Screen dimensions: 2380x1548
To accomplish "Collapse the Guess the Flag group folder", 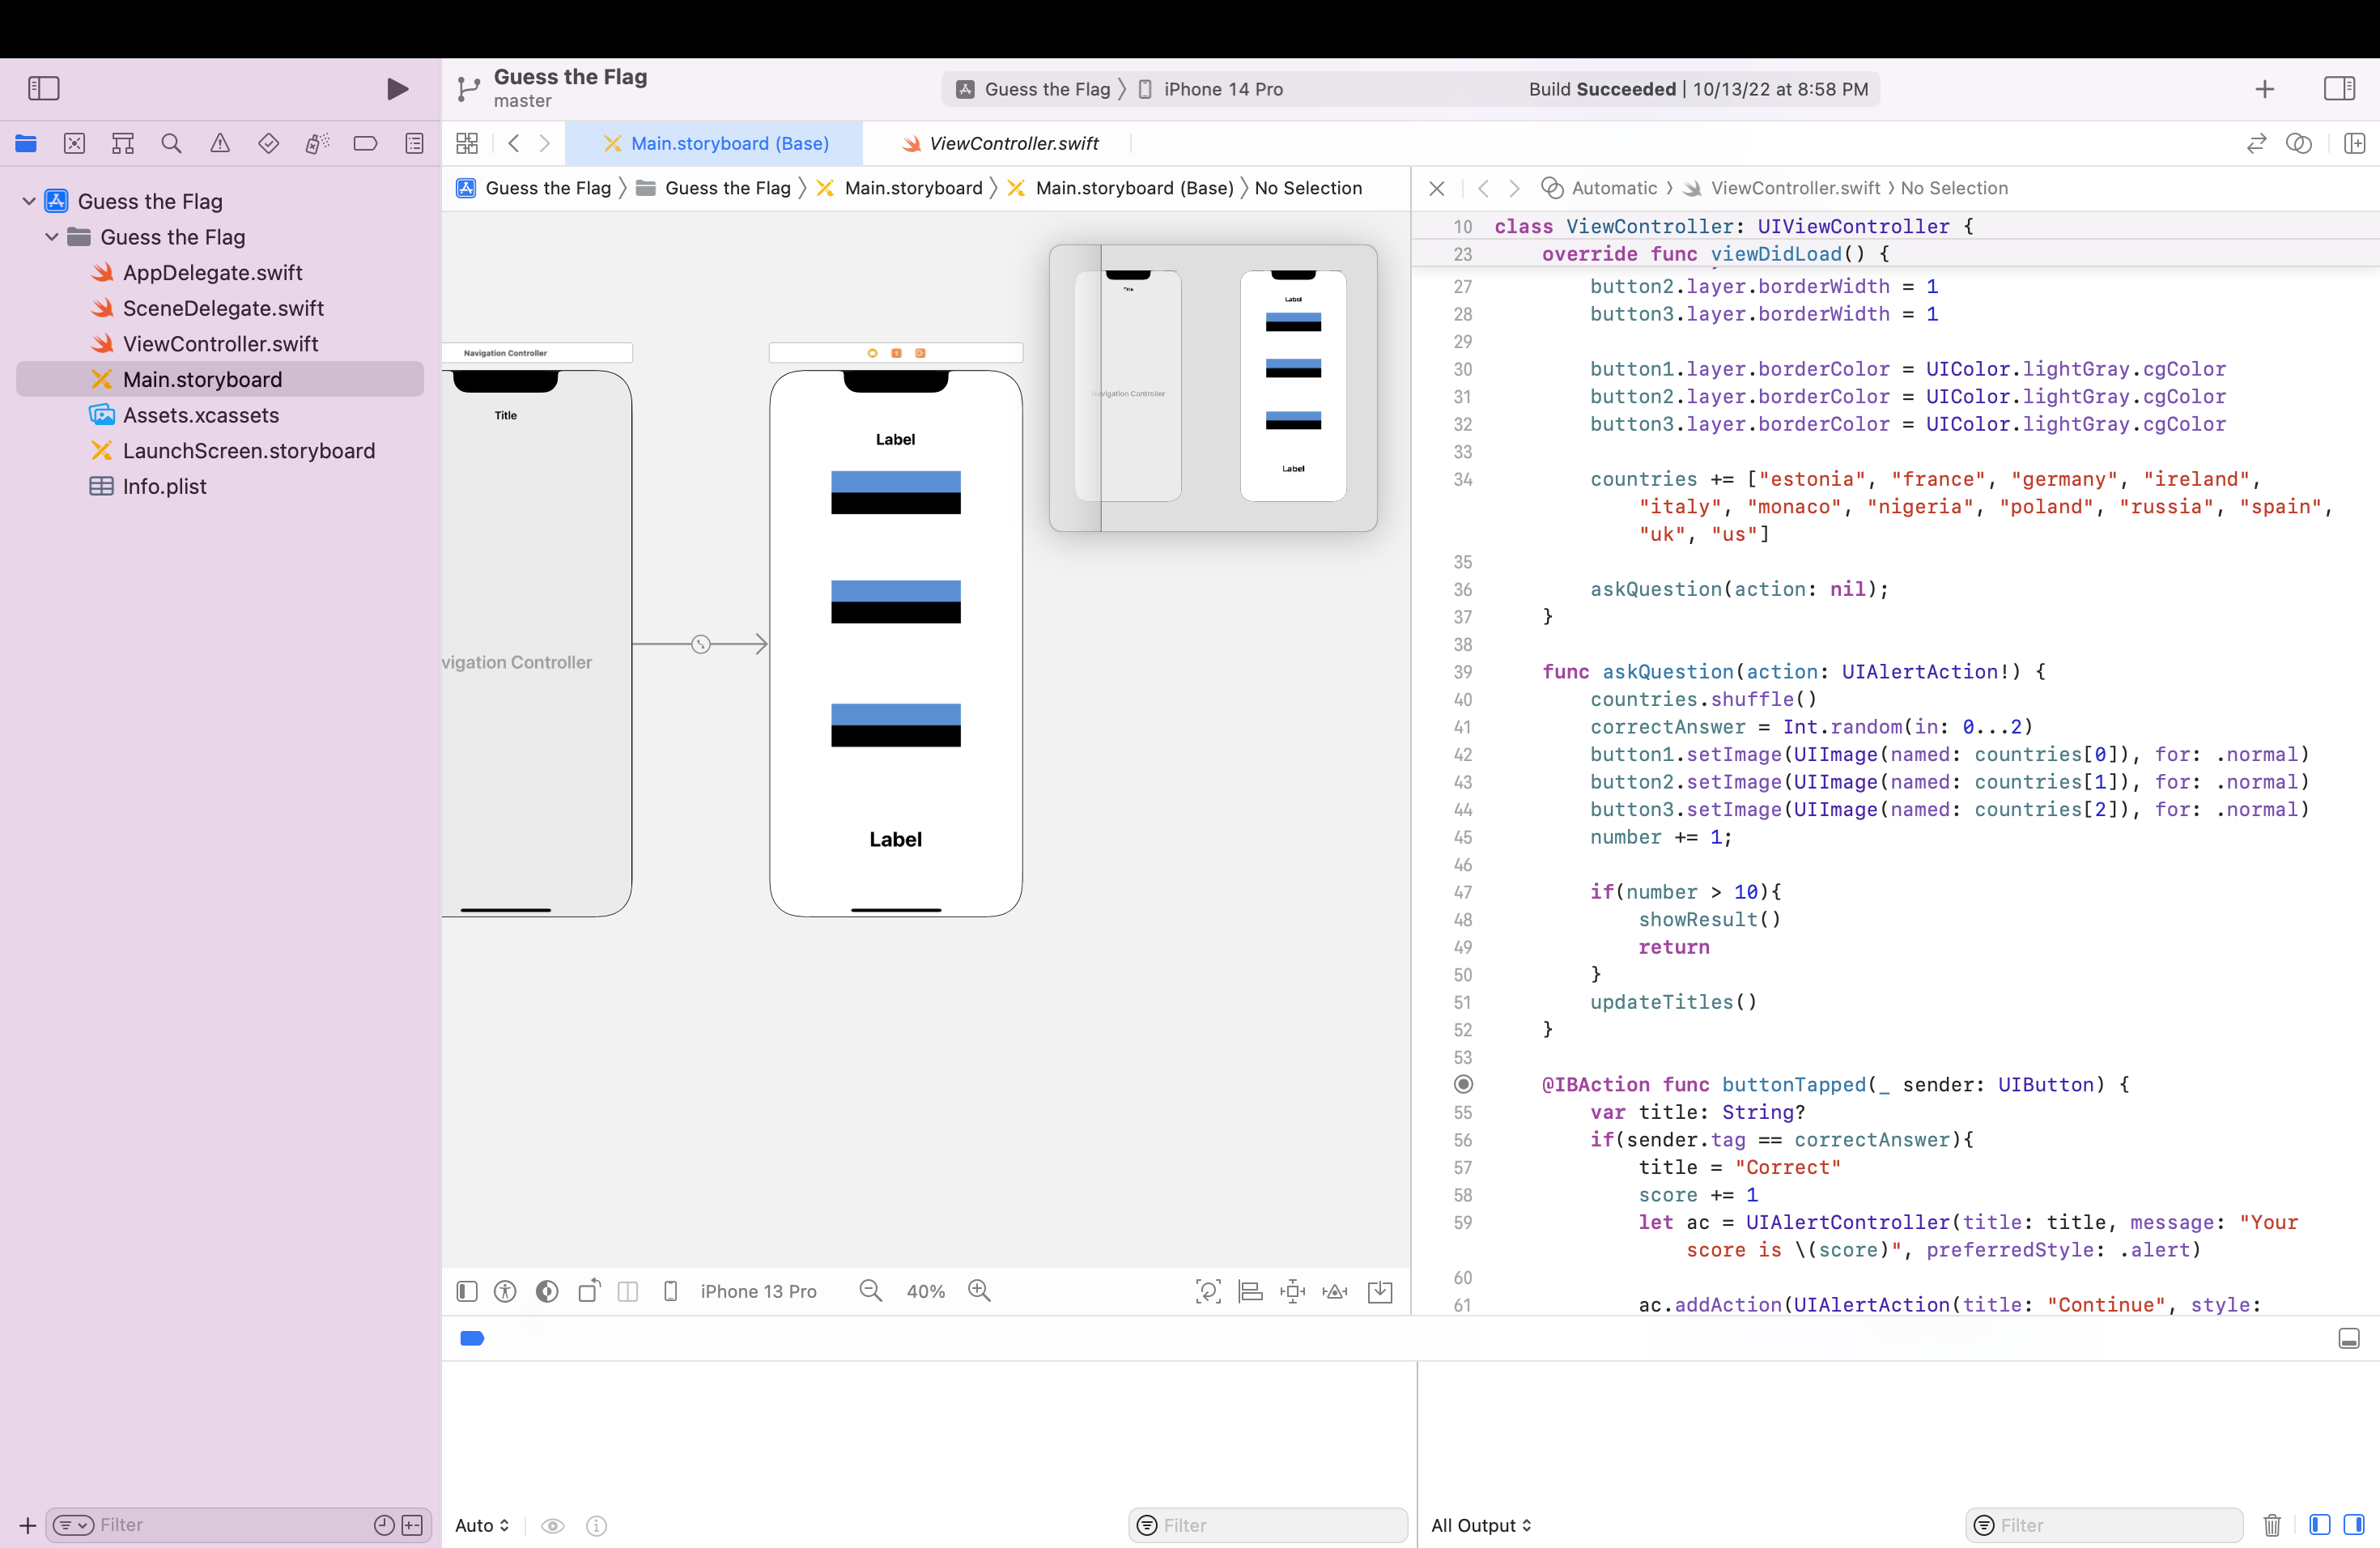I will [52, 237].
